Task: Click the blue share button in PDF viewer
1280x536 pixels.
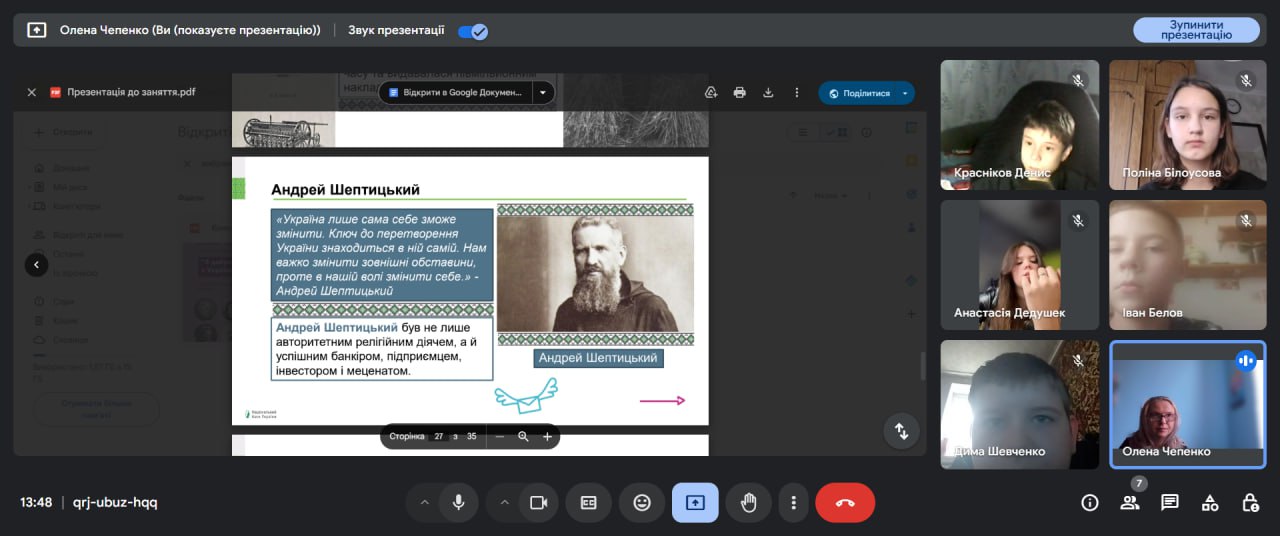Action: (x=858, y=93)
